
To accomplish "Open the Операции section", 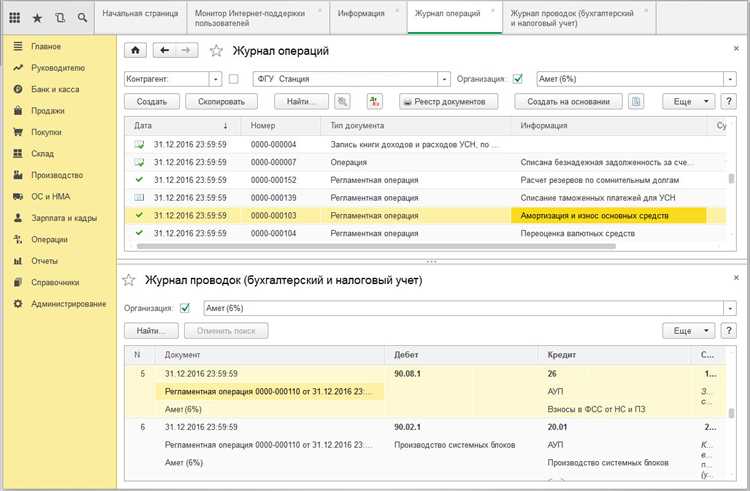I will [49, 240].
